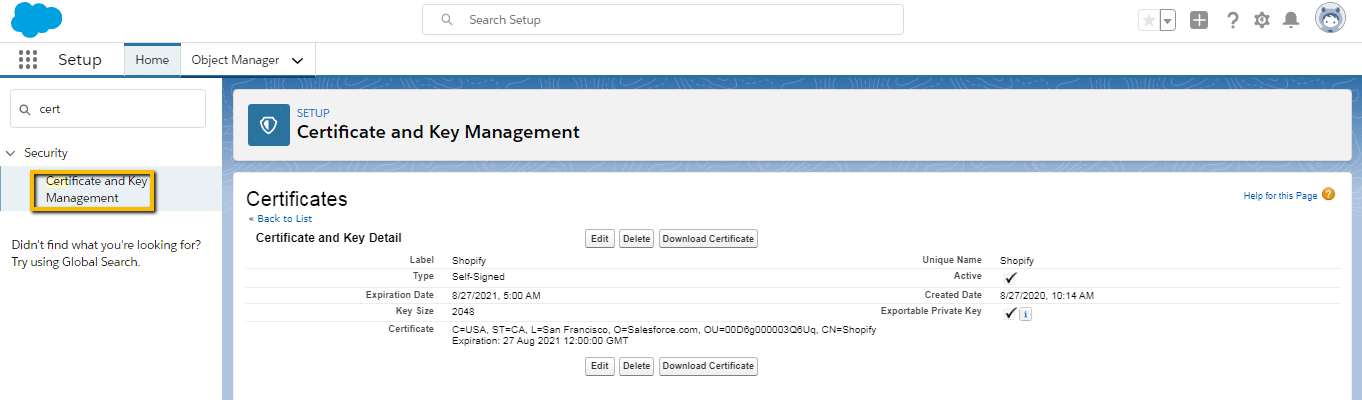Open the Object Manager tab dropdown chevron

(297, 60)
